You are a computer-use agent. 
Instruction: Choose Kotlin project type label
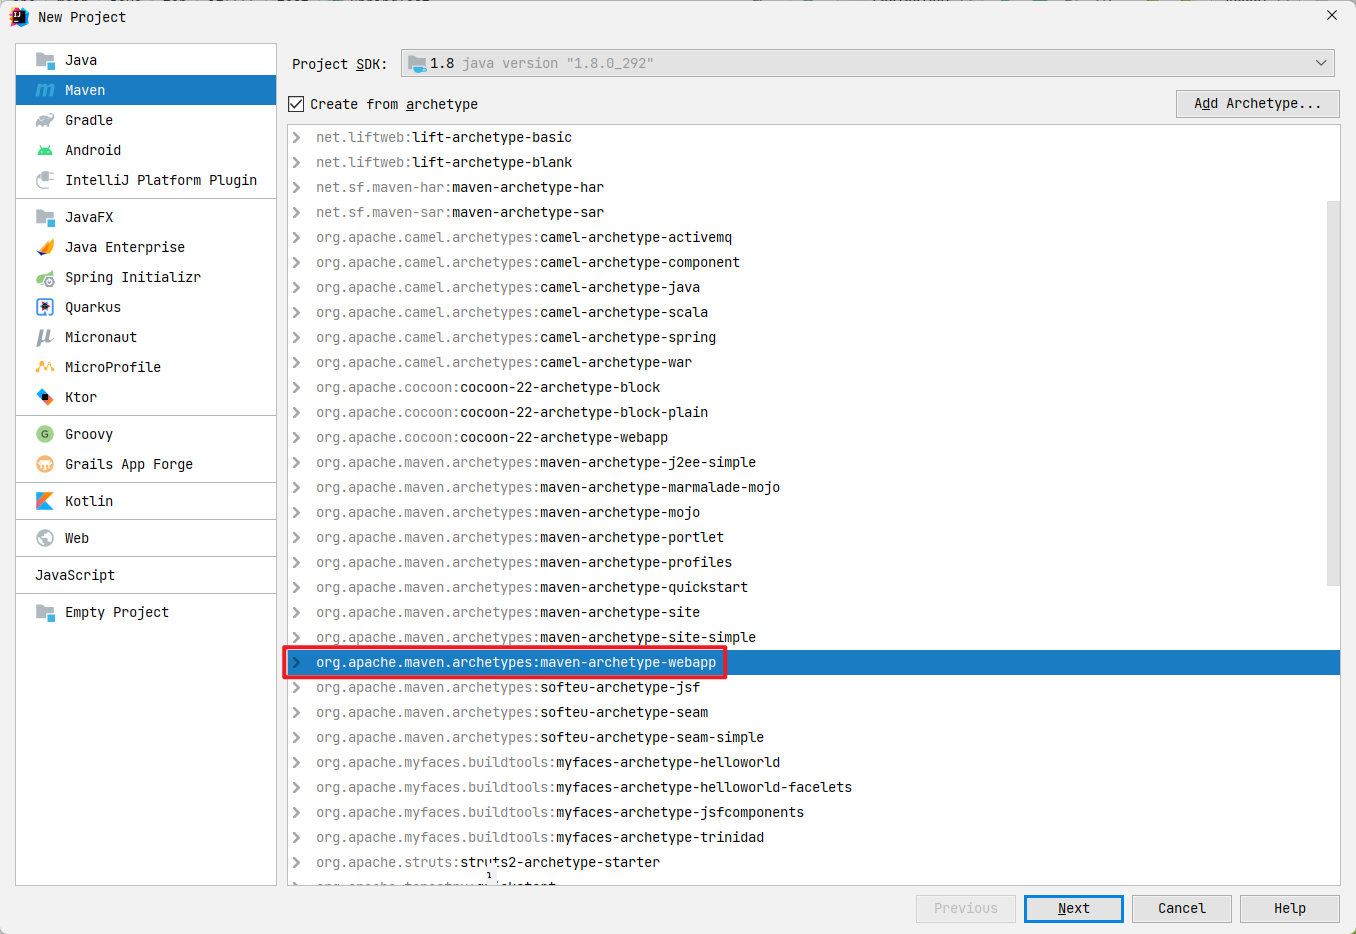pyautogui.click(x=89, y=501)
